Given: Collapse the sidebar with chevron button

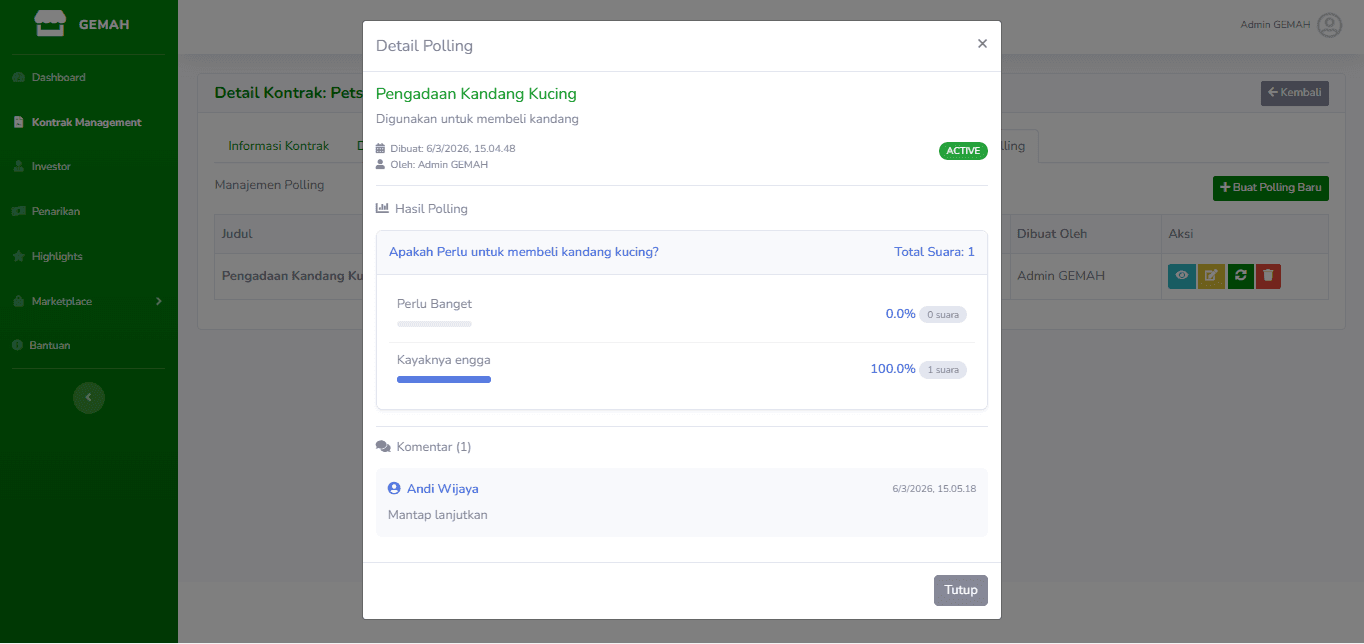Looking at the screenshot, I should tap(88, 398).
